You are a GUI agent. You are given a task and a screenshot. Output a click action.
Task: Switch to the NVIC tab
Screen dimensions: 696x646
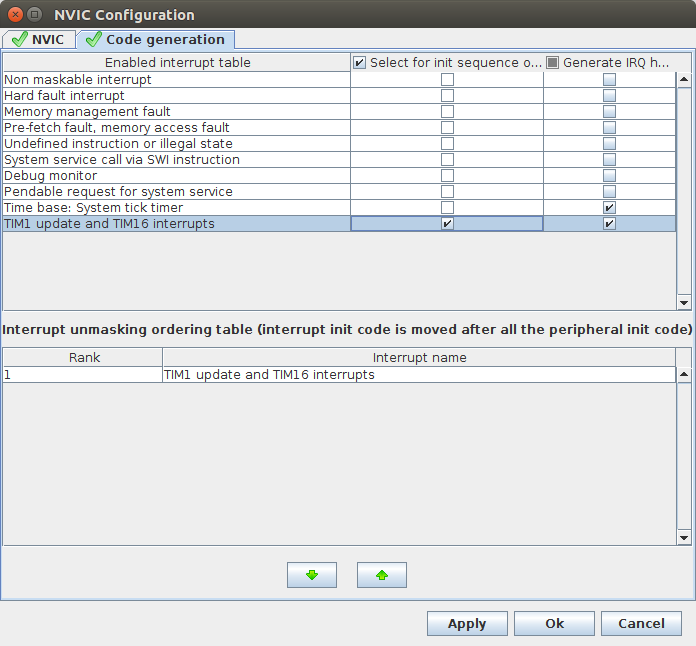coord(38,39)
